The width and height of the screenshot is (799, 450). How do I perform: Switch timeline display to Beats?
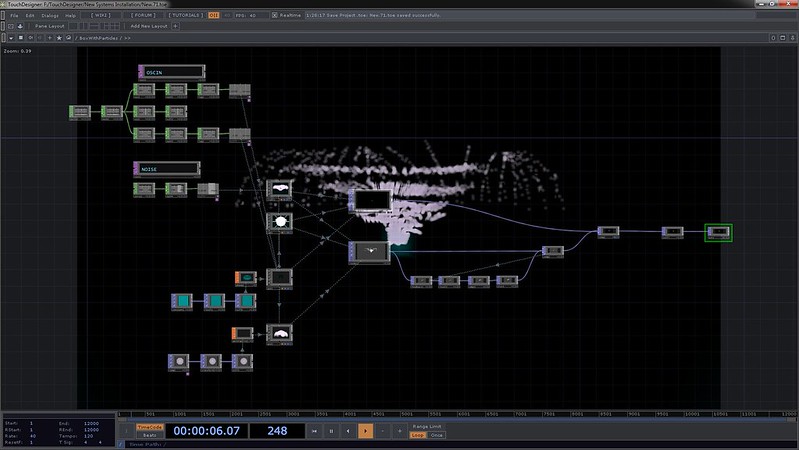149,435
